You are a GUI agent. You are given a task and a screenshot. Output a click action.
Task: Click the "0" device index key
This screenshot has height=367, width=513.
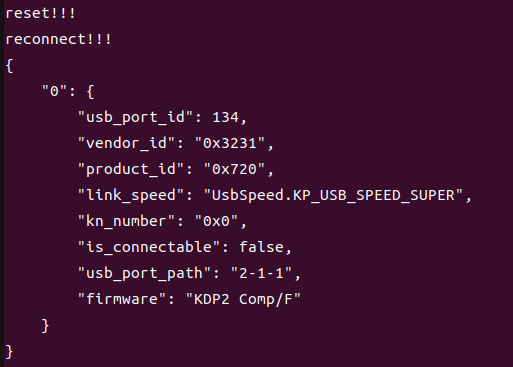54,91
